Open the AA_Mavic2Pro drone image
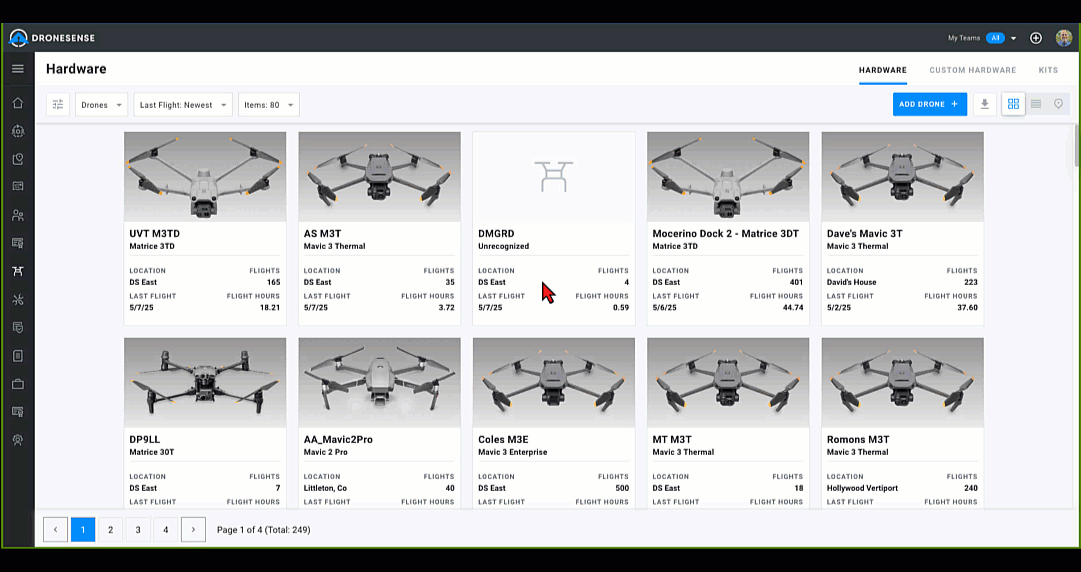1081x572 pixels. tap(379, 382)
